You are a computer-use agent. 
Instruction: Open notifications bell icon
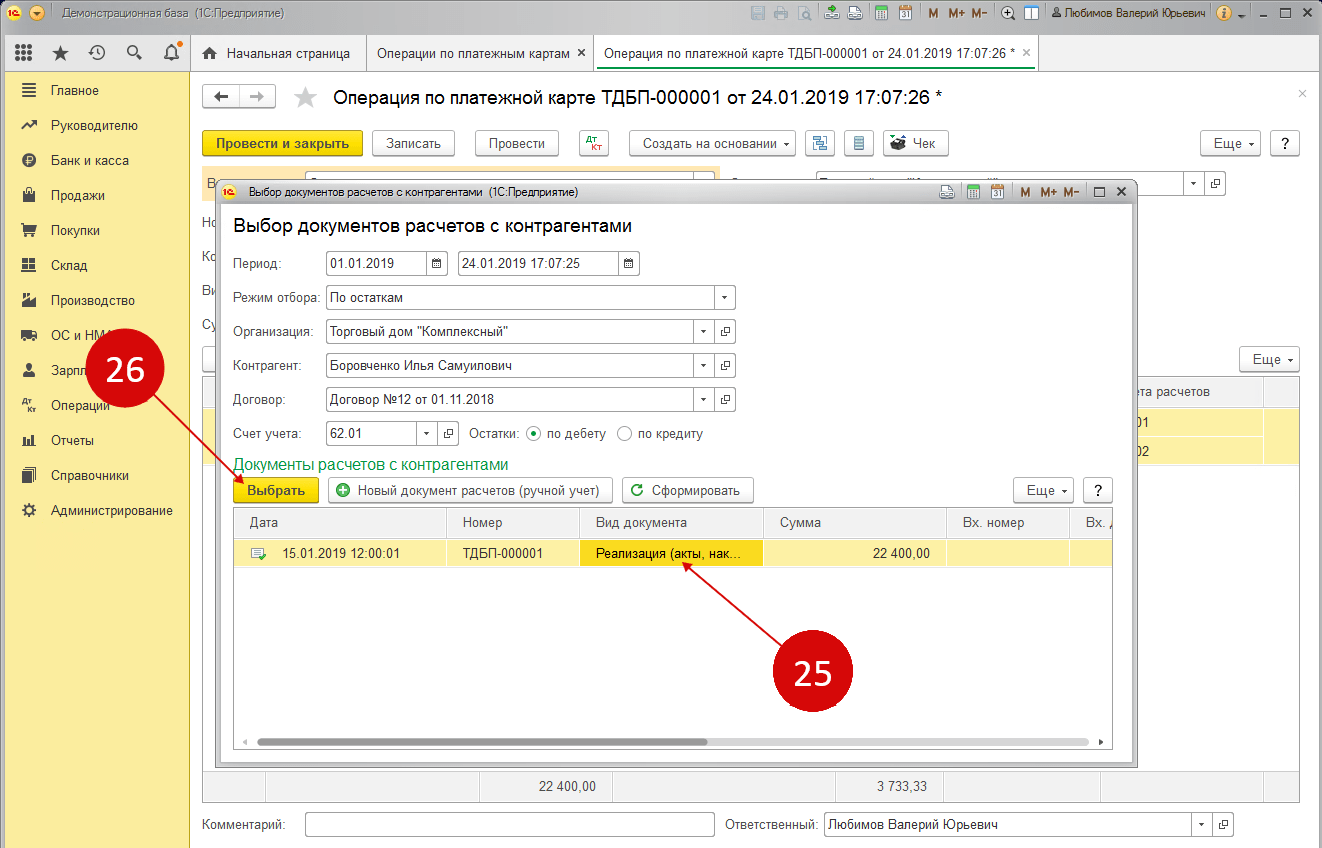click(171, 53)
